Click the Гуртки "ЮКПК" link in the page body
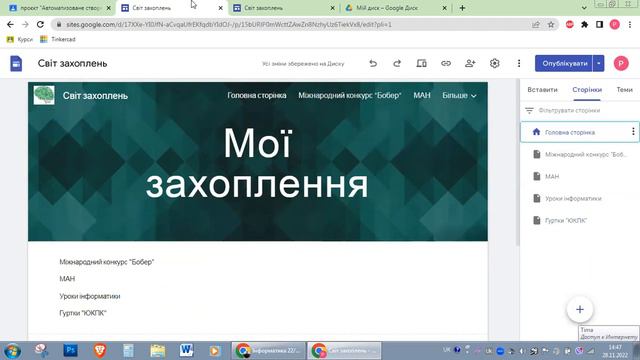The image size is (640, 360). 83,313
